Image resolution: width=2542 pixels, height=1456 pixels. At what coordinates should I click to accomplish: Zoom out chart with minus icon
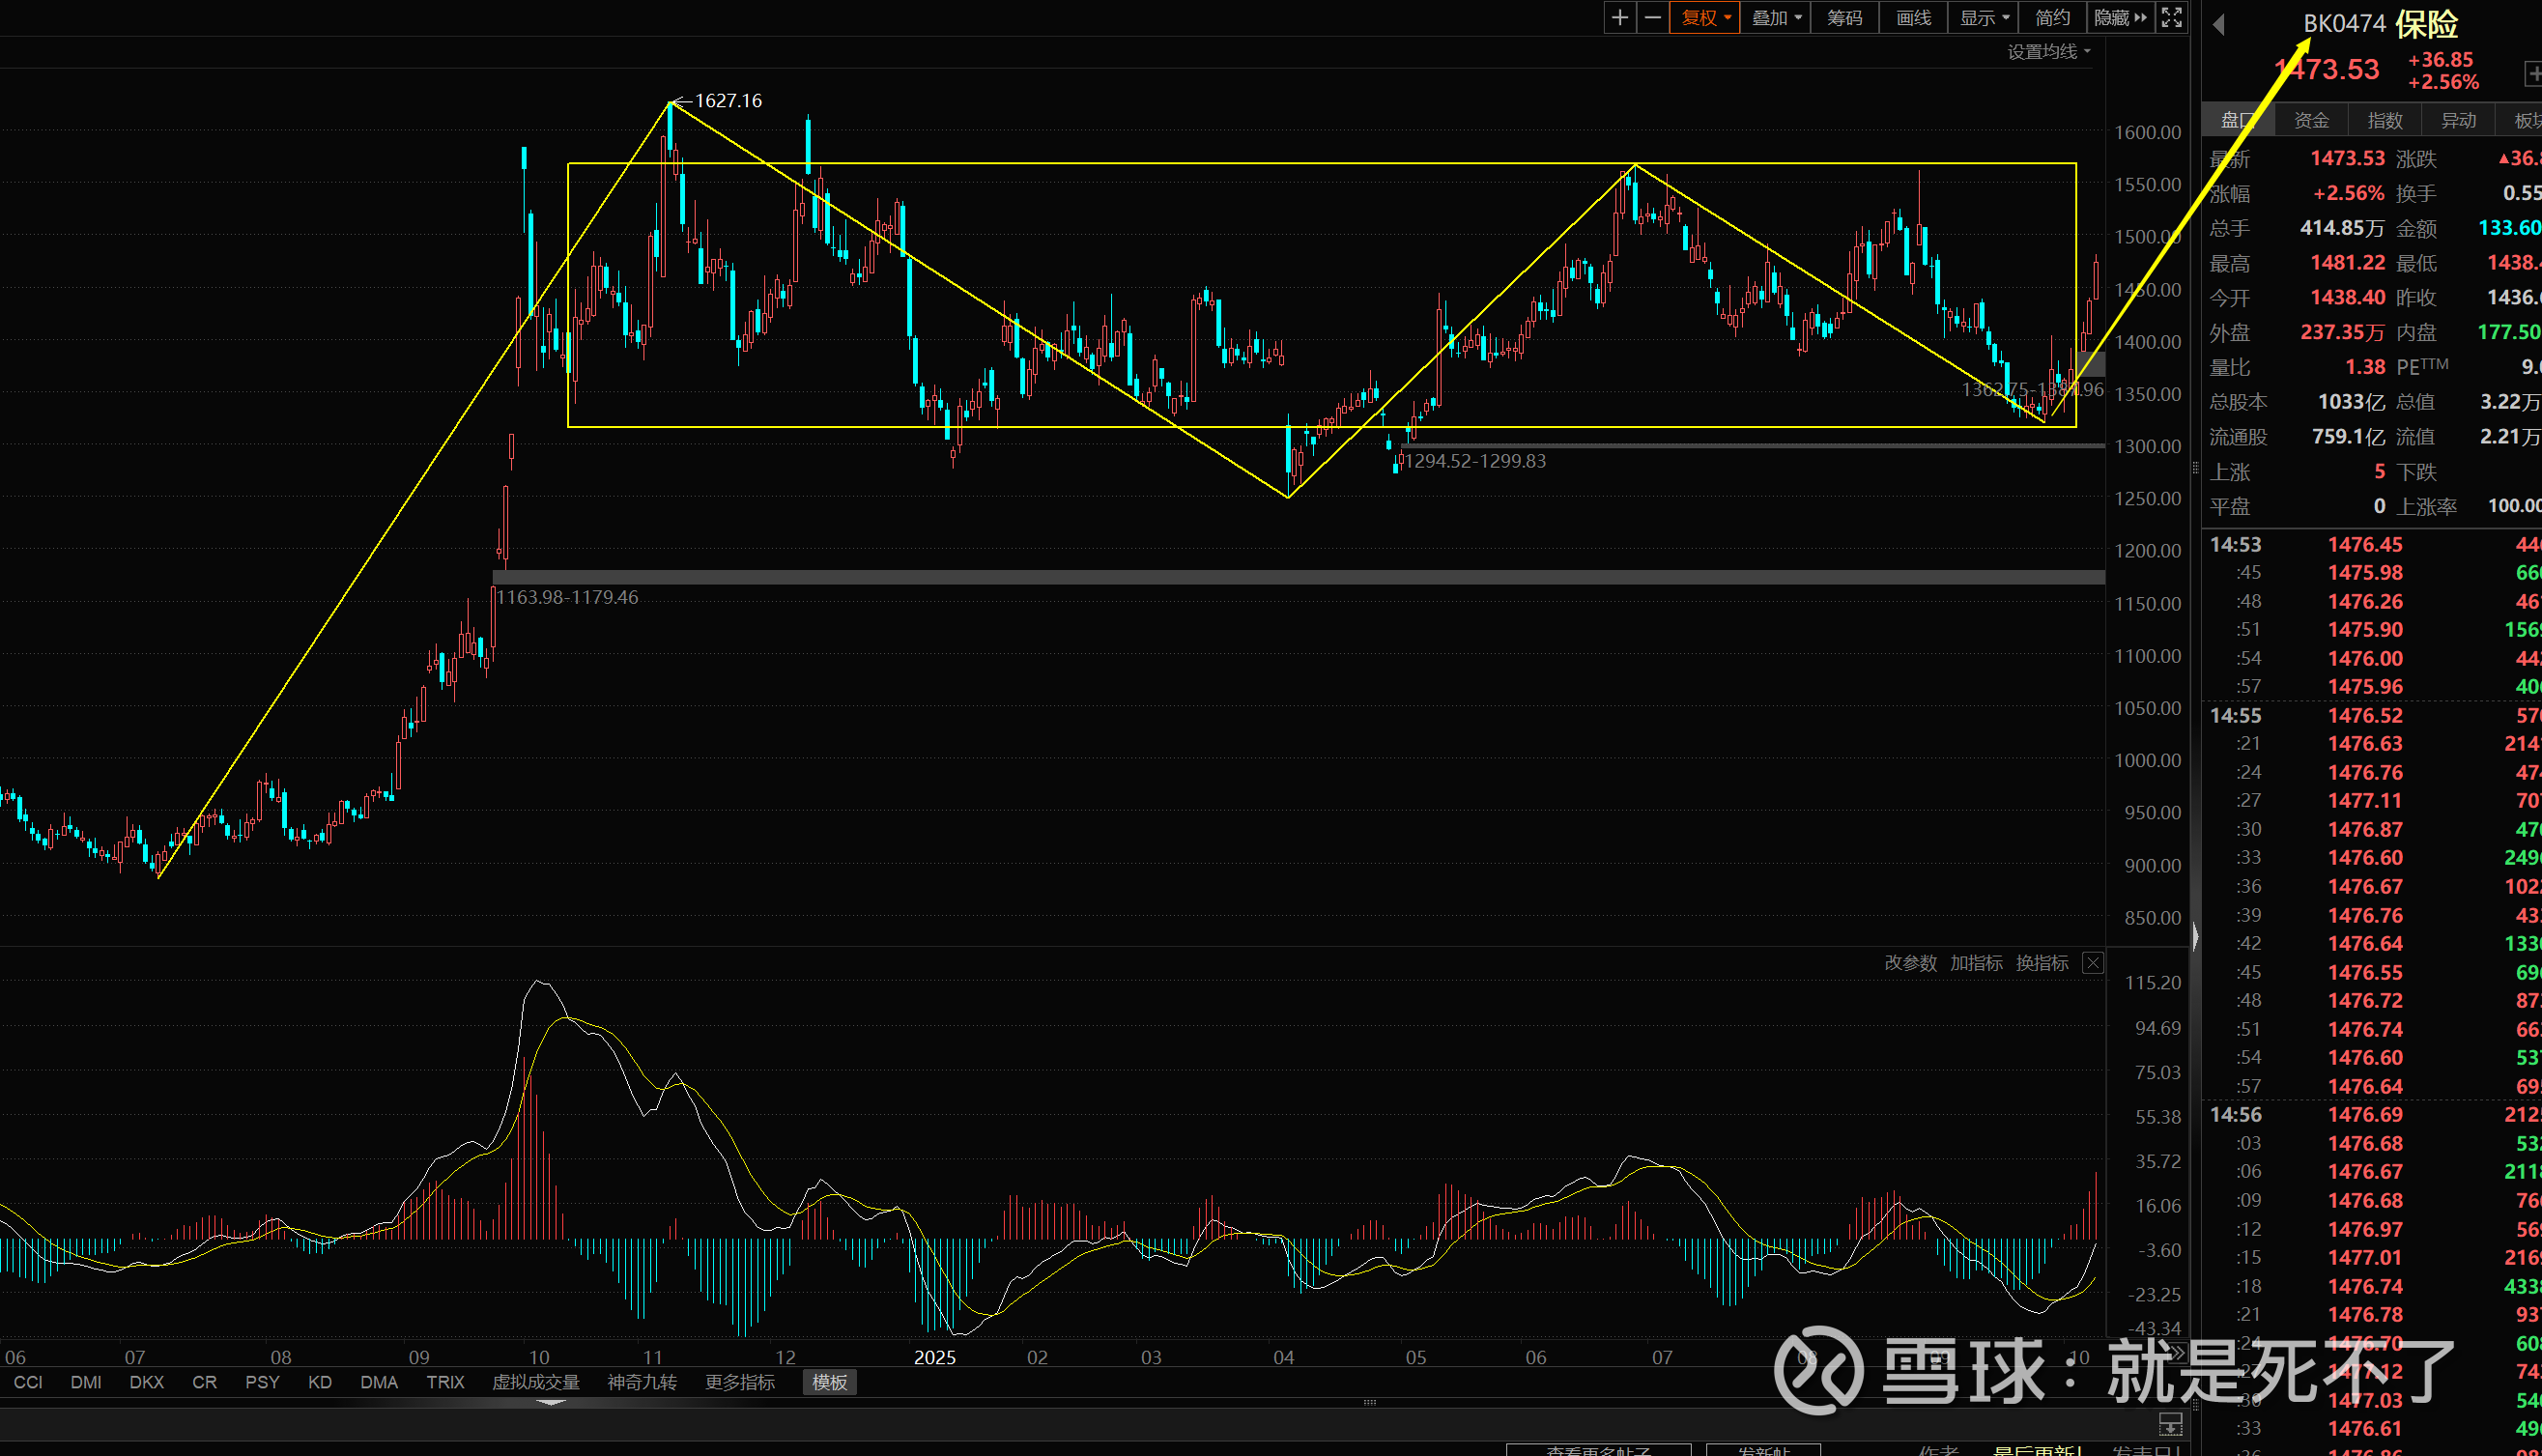(x=1653, y=17)
